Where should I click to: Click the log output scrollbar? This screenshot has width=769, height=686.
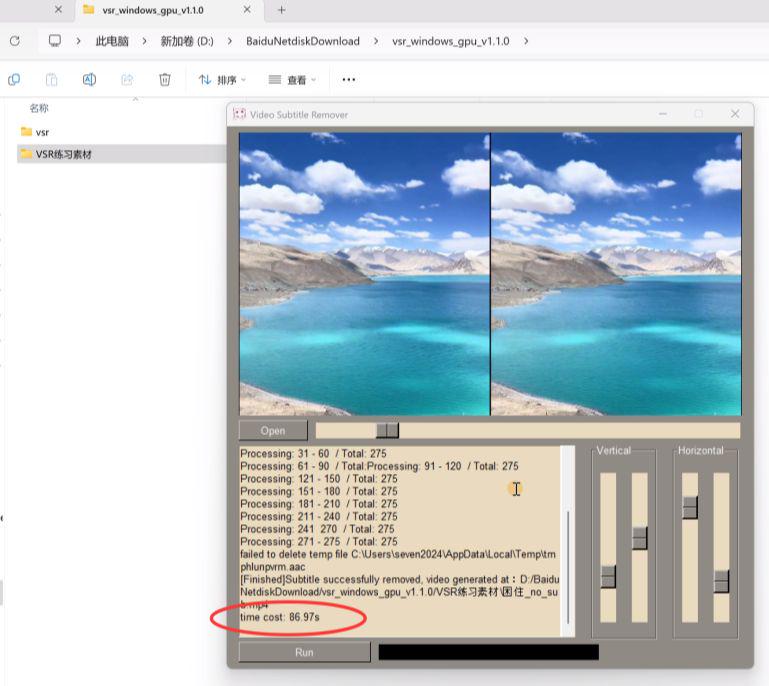coord(568,567)
